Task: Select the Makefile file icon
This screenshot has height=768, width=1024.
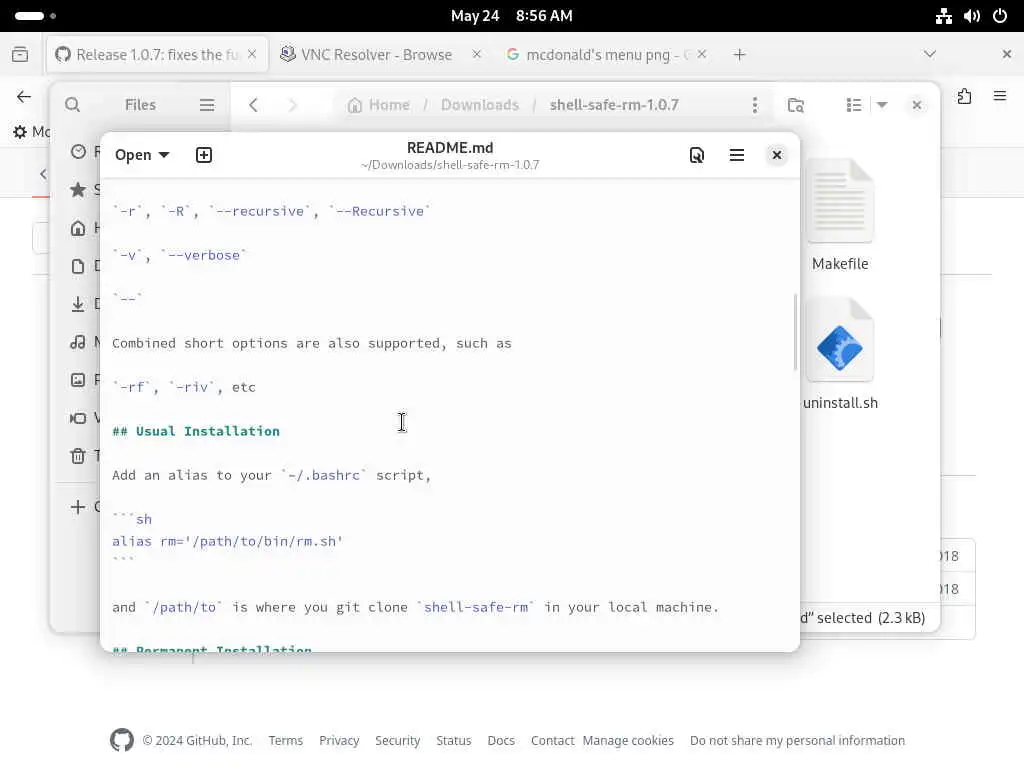Action: click(840, 201)
